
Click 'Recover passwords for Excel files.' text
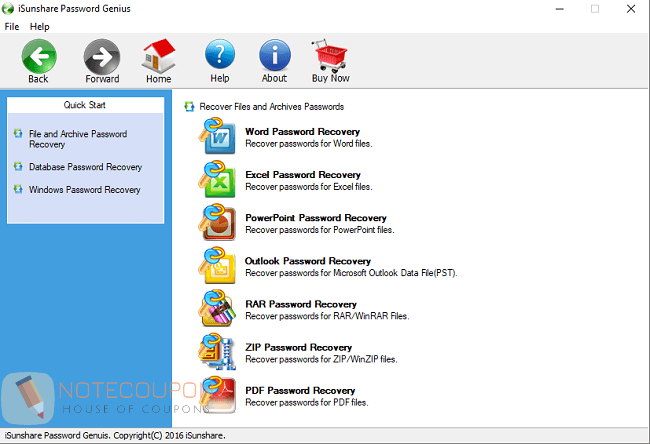click(x=309, y=187)
